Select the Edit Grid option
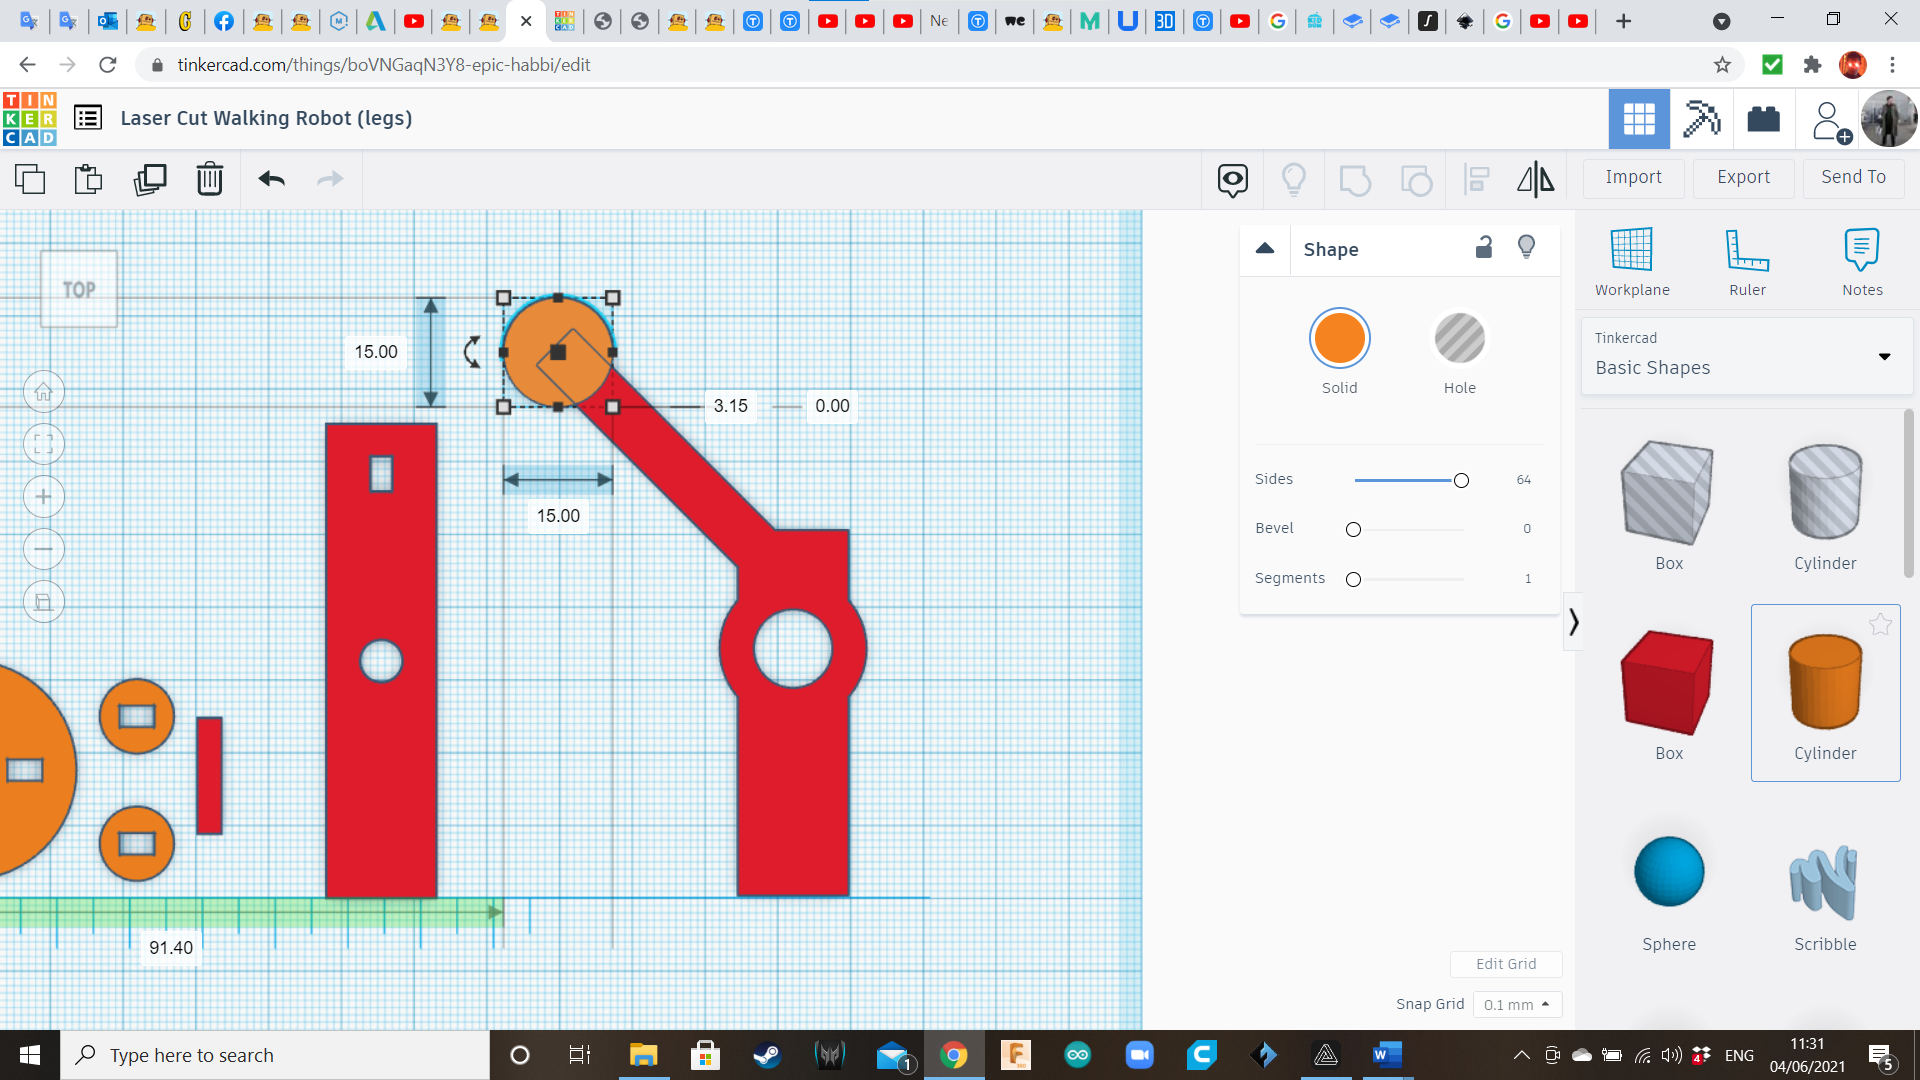The width and height of the screenshot is (1920, 1080). click(x=1506, y=963)
